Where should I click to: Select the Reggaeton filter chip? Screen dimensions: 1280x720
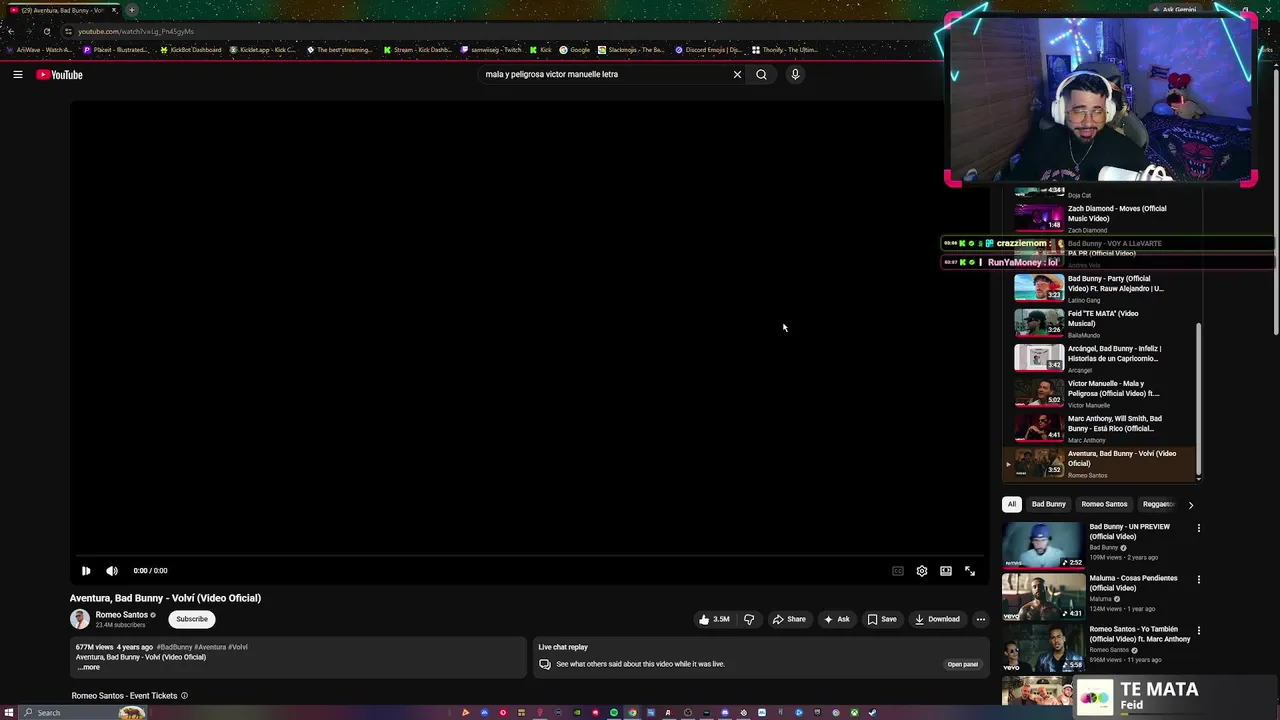point(1158,504)
